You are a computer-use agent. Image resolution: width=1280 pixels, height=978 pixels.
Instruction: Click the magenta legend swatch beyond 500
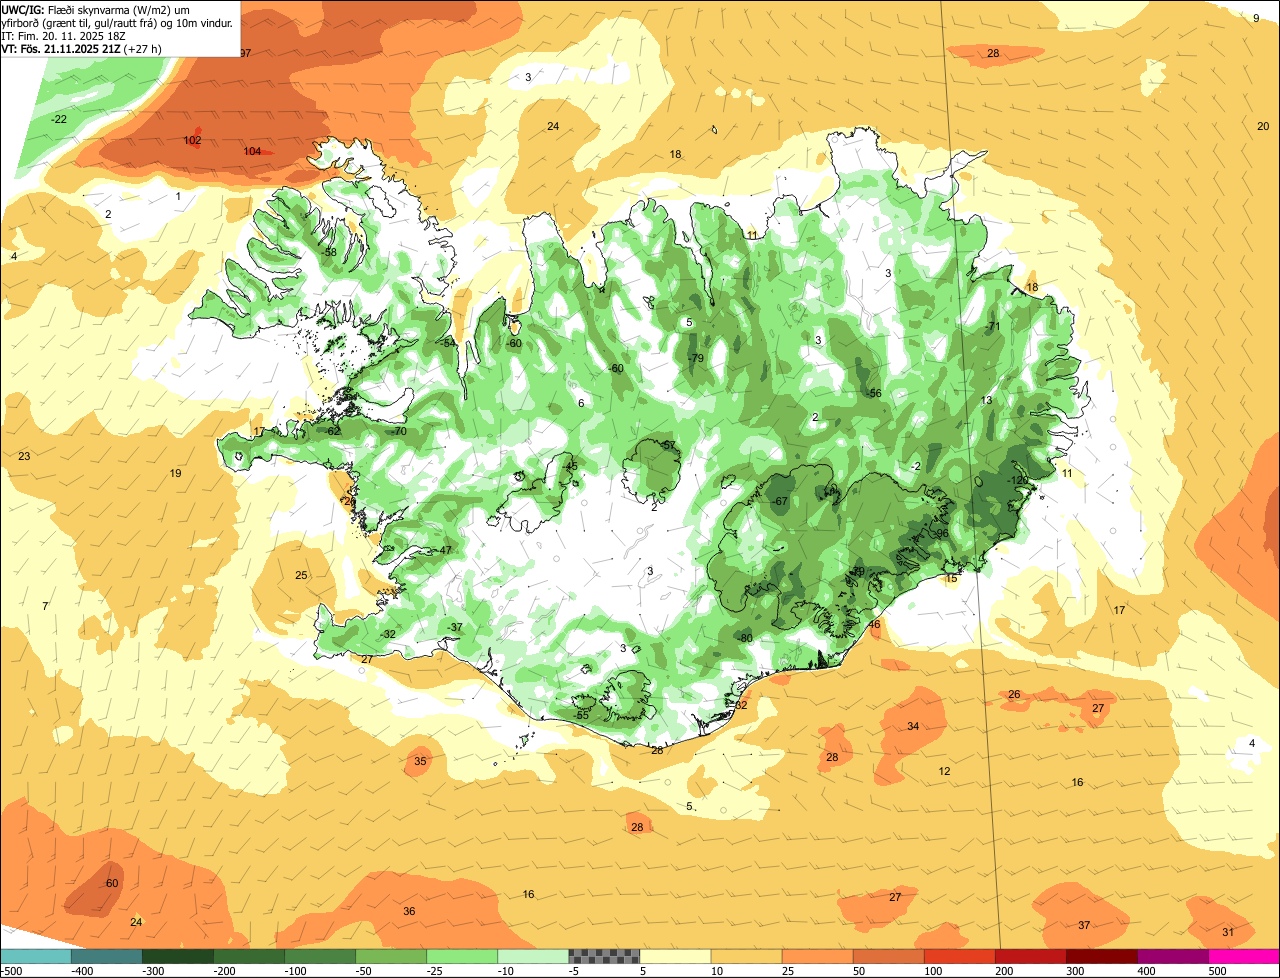tap(1244, 956)
